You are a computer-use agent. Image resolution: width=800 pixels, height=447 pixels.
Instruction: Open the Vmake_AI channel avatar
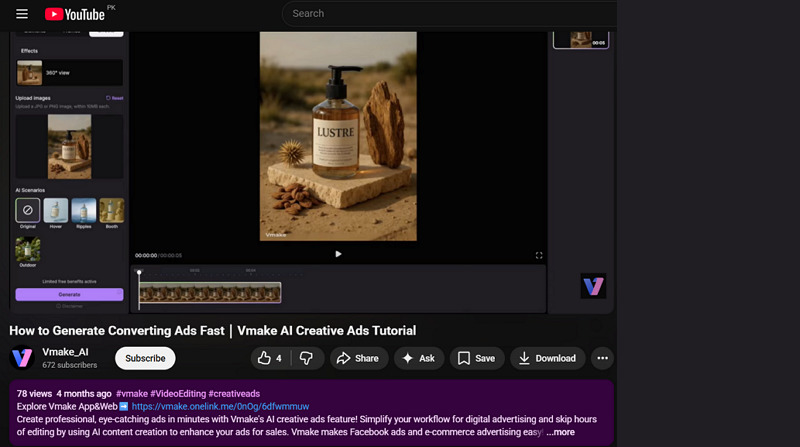point(22,358)
